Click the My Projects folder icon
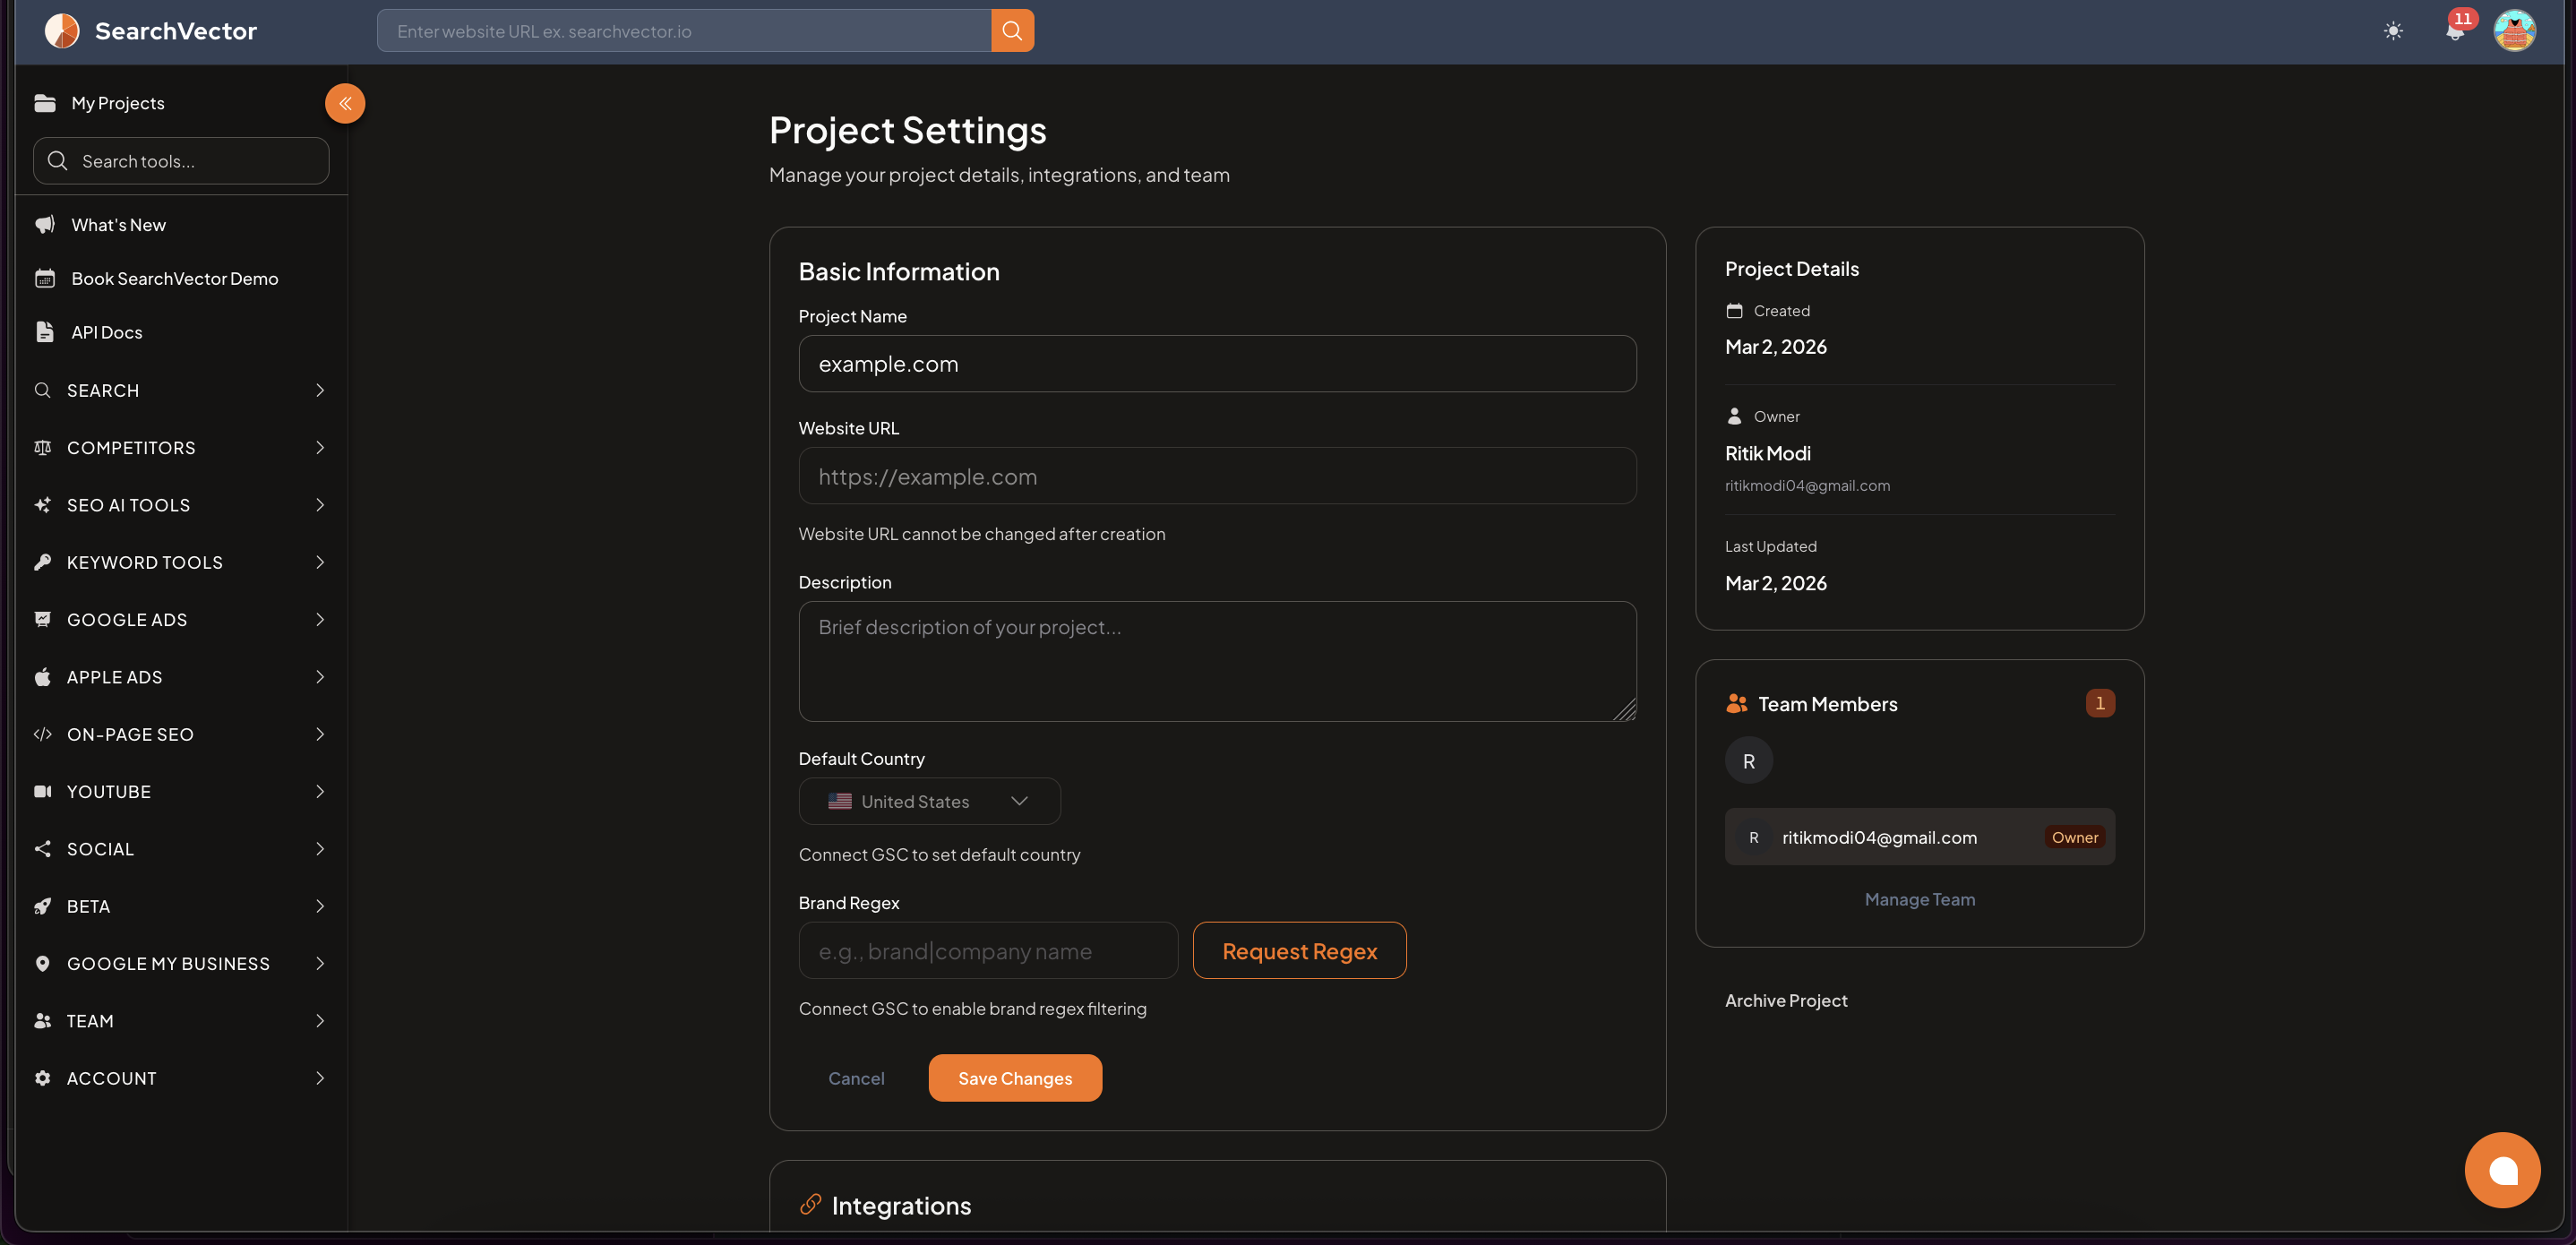The width and height of the screenshot is (2576, 1245). (x=45, y=103)
